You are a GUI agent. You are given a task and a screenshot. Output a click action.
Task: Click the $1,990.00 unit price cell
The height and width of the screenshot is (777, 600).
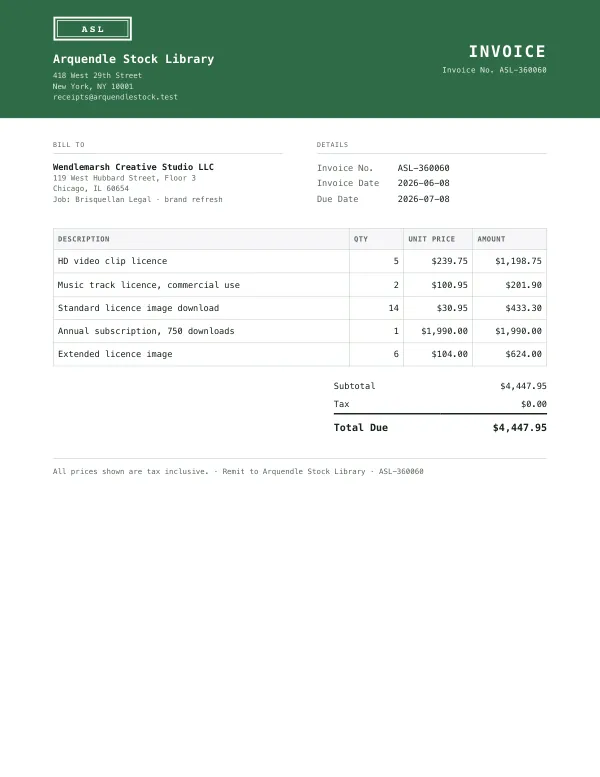pos(444,331)
